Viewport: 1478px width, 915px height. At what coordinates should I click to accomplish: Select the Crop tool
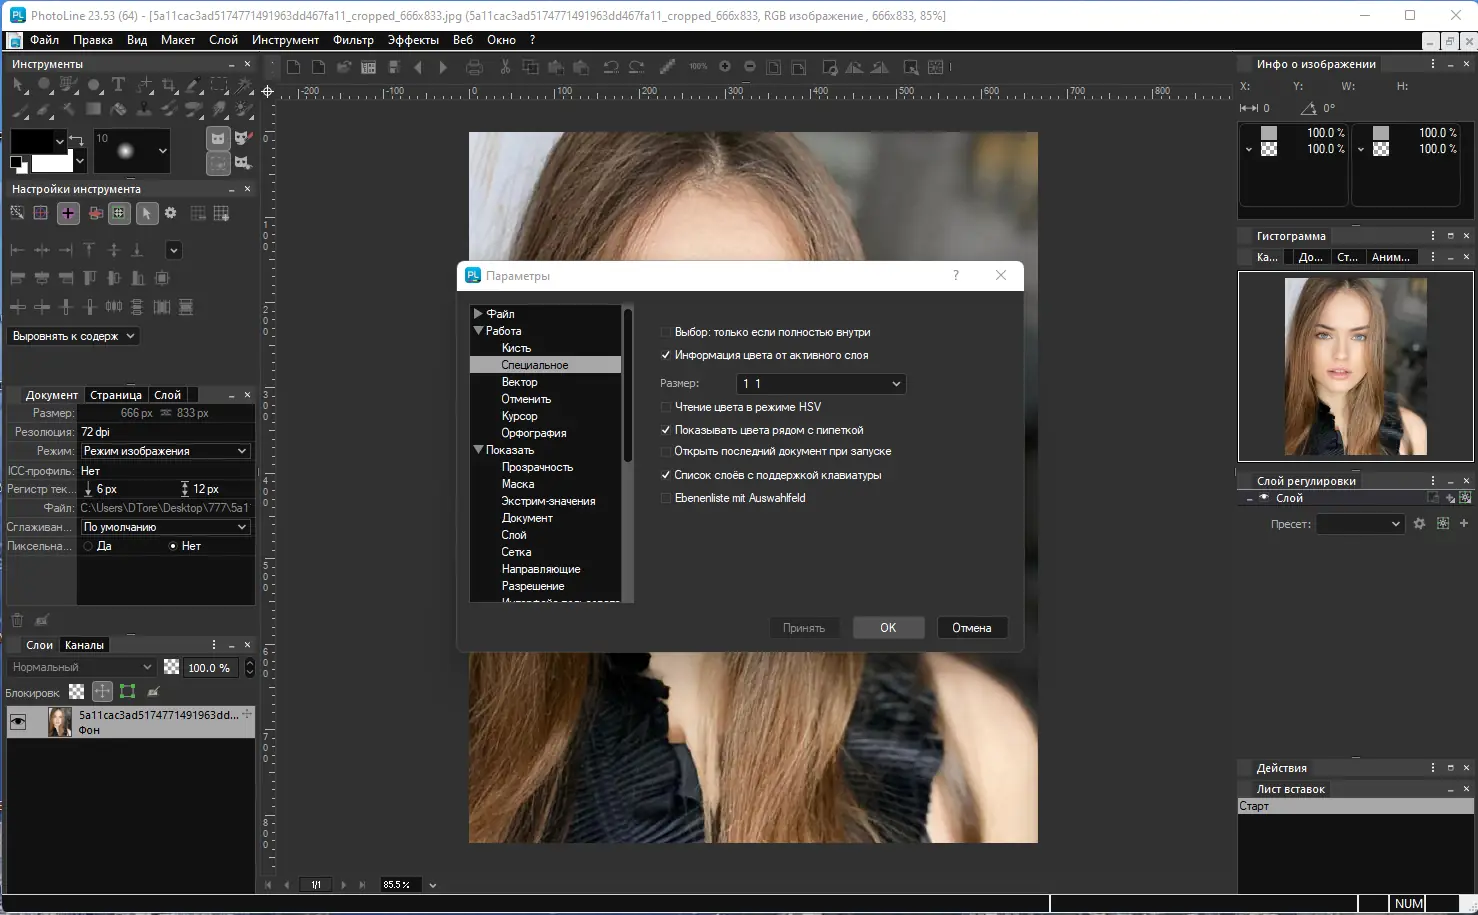pyautogui.click(x=169, y=85)
